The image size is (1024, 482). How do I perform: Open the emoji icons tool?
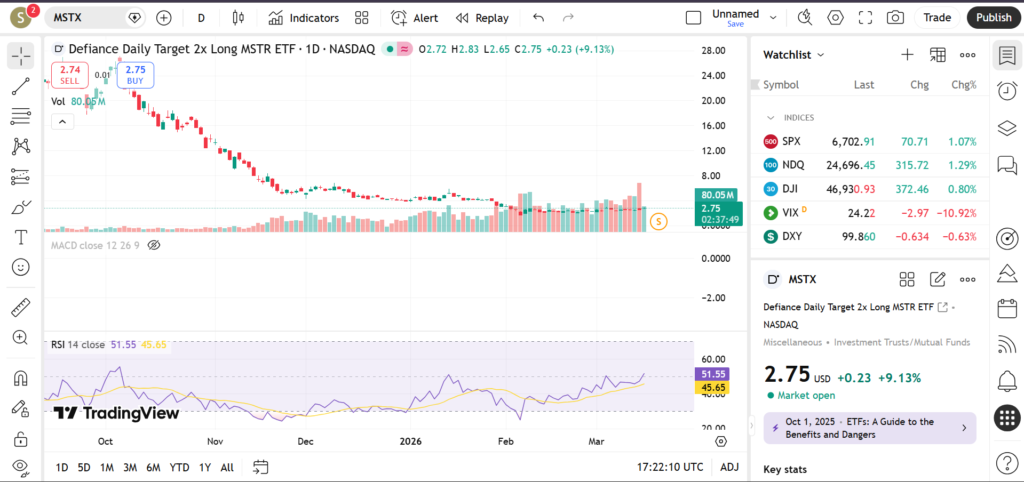coord(20,267)
